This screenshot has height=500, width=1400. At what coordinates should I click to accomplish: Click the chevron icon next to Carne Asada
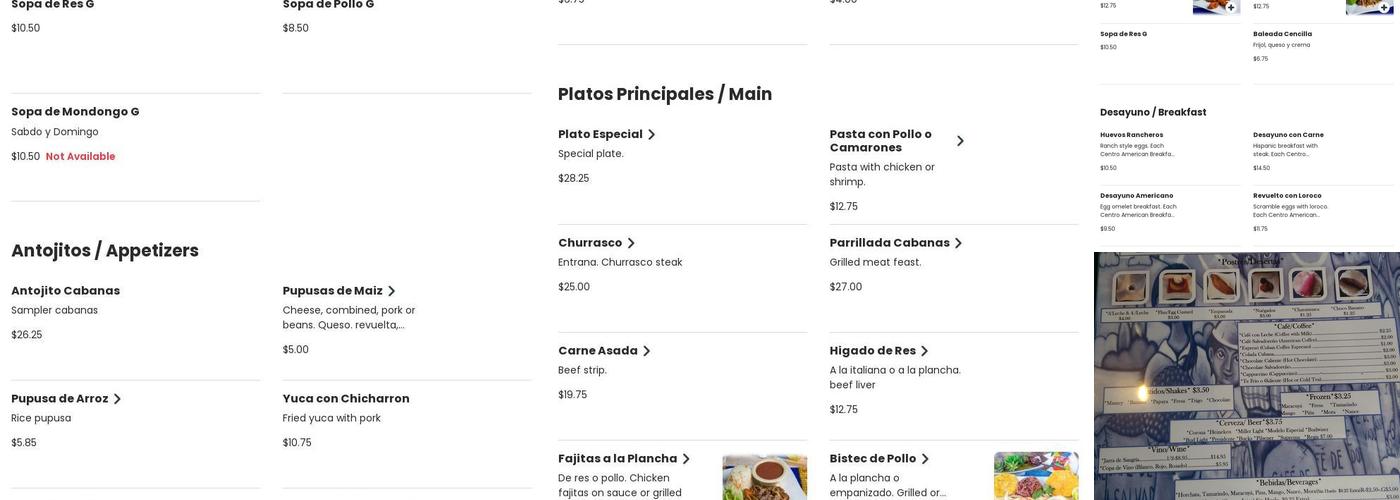coord(647,351)
